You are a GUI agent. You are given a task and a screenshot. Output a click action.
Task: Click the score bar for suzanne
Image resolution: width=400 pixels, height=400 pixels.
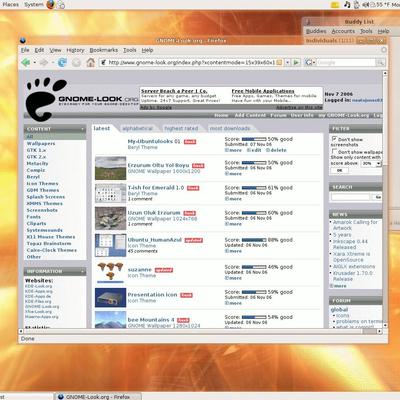click(x=254, y=267)
